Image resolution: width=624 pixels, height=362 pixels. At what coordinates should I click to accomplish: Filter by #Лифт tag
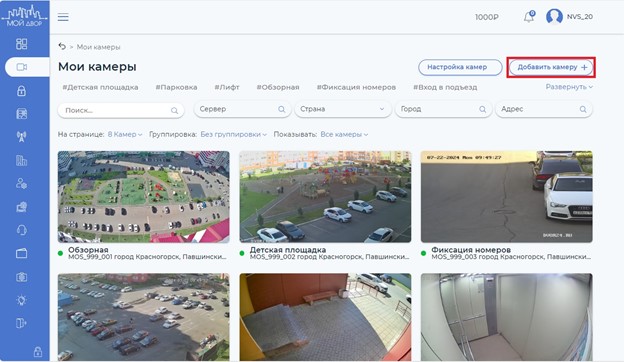click(227, 87)
